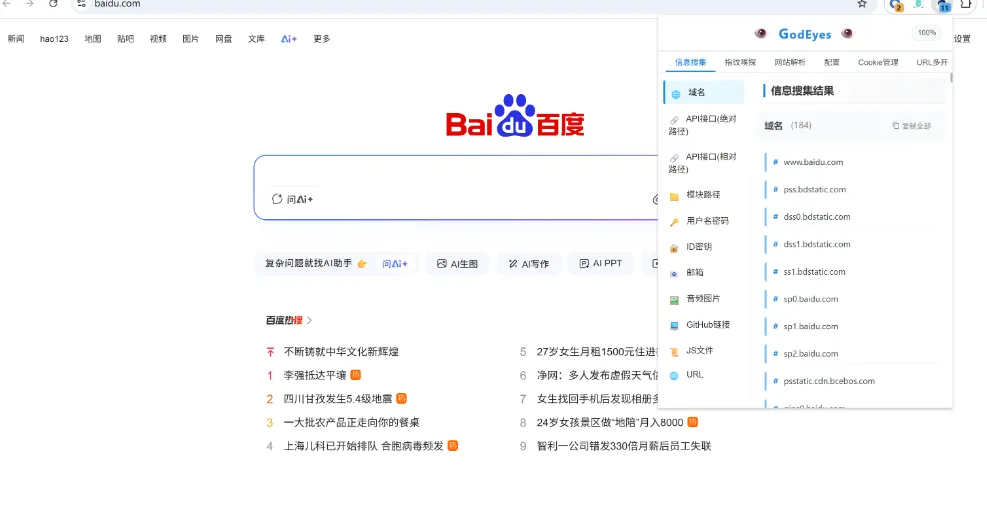Image resolution: width=987 pixels, height=522 pixels.
Task: Click the Baidu paw logo
Action: point(516,115)
